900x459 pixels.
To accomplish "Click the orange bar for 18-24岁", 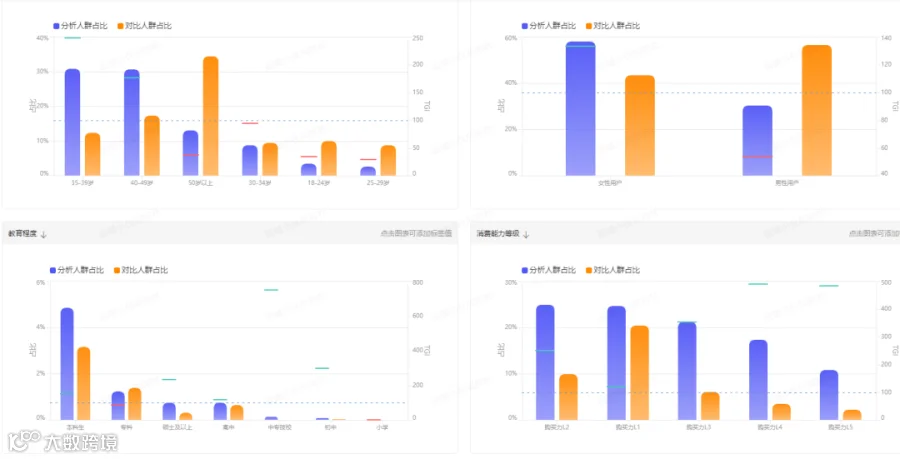I will (328, 158).
